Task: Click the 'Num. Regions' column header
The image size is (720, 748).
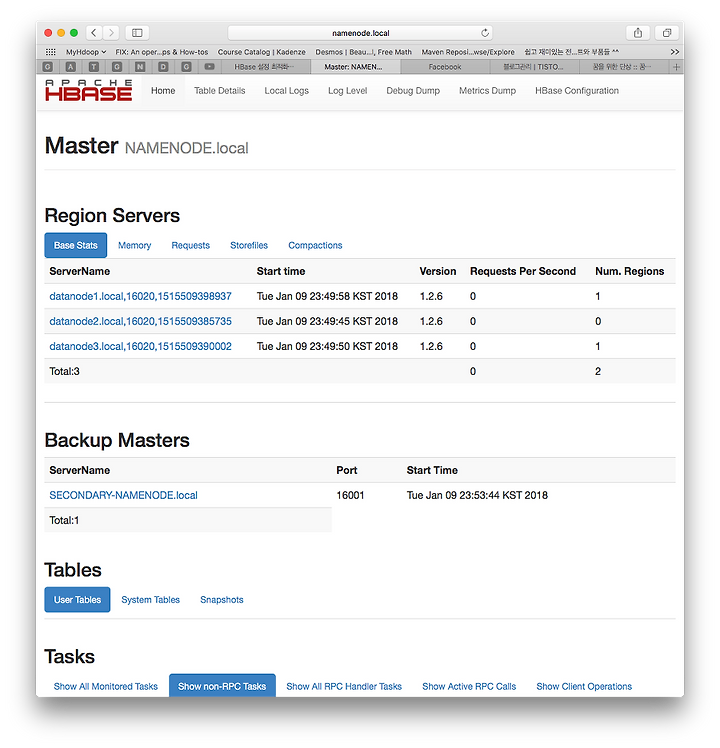Action: tap(629, 271)
